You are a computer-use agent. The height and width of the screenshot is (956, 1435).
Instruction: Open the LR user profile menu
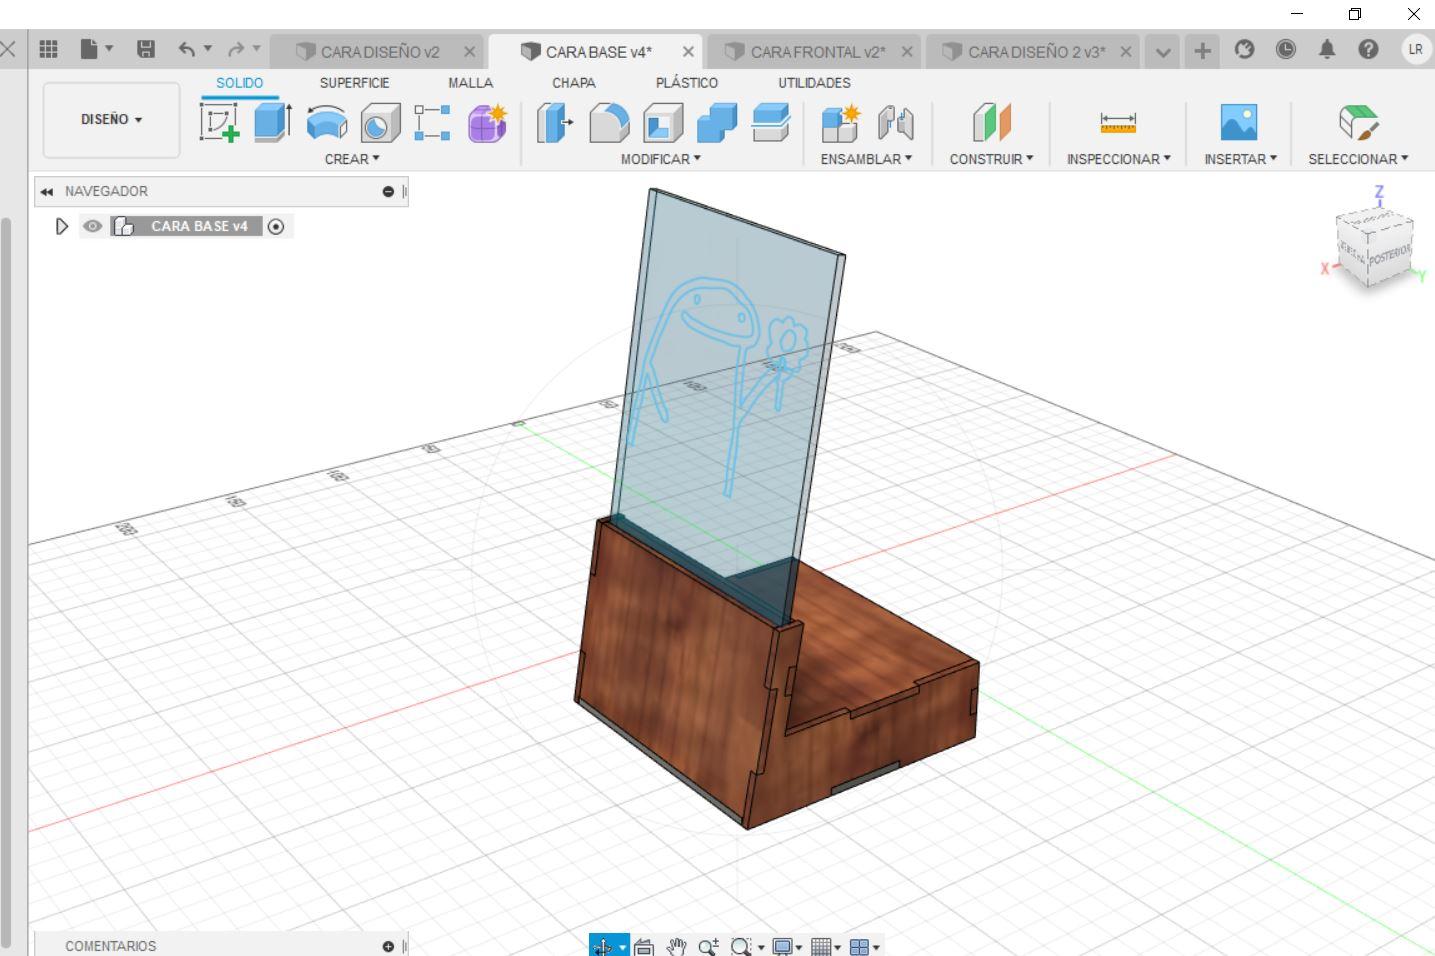coord(1415,49)
